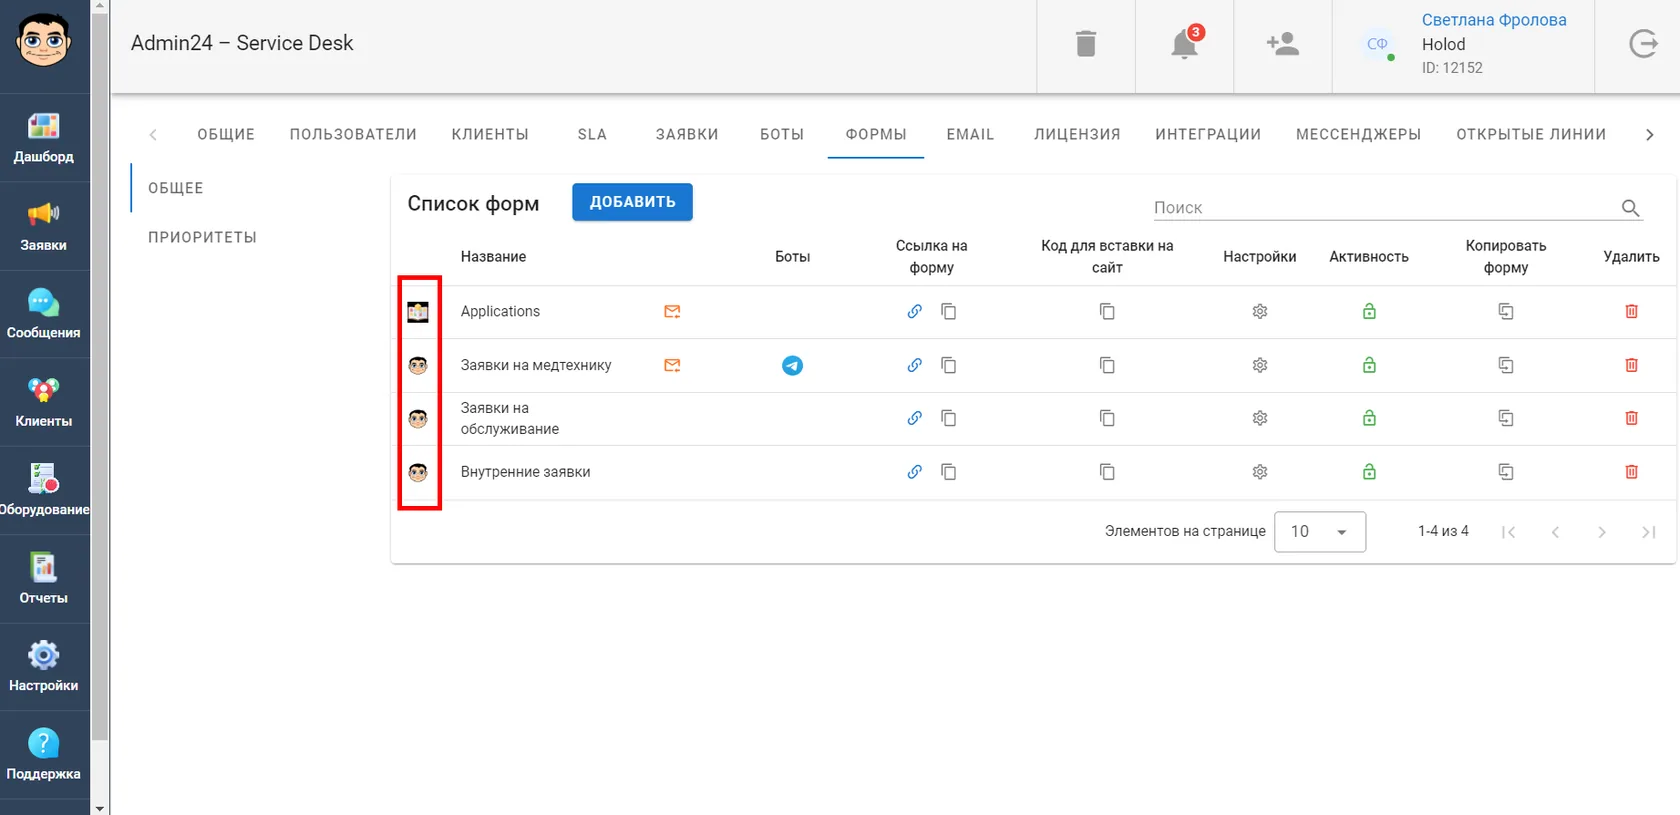This screenshot has height=815, width=1680.
Task: Select the Приоритеты side menu item
Action: click(x=203, y=237)
